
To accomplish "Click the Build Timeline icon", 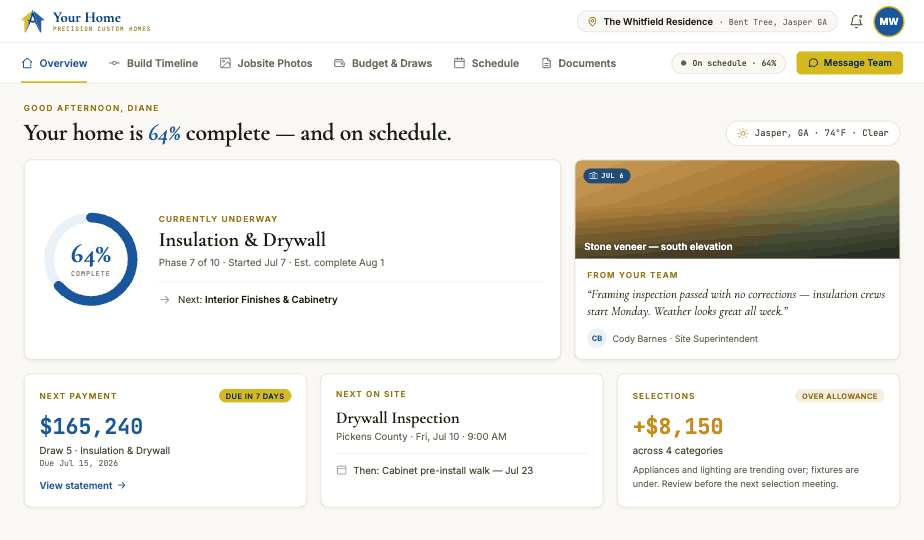I will pyautogui.click(x=114, y=63).
